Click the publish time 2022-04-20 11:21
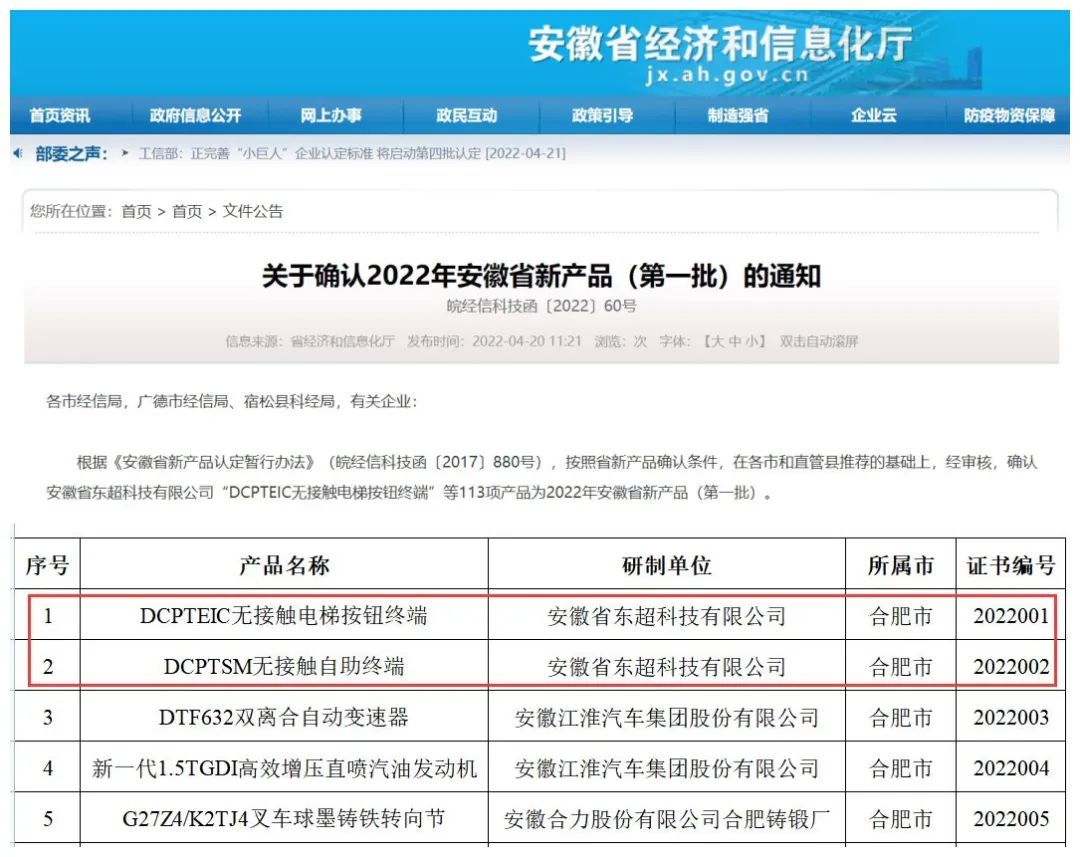This screenshot has height=857, width=1080. click(526, 341)
